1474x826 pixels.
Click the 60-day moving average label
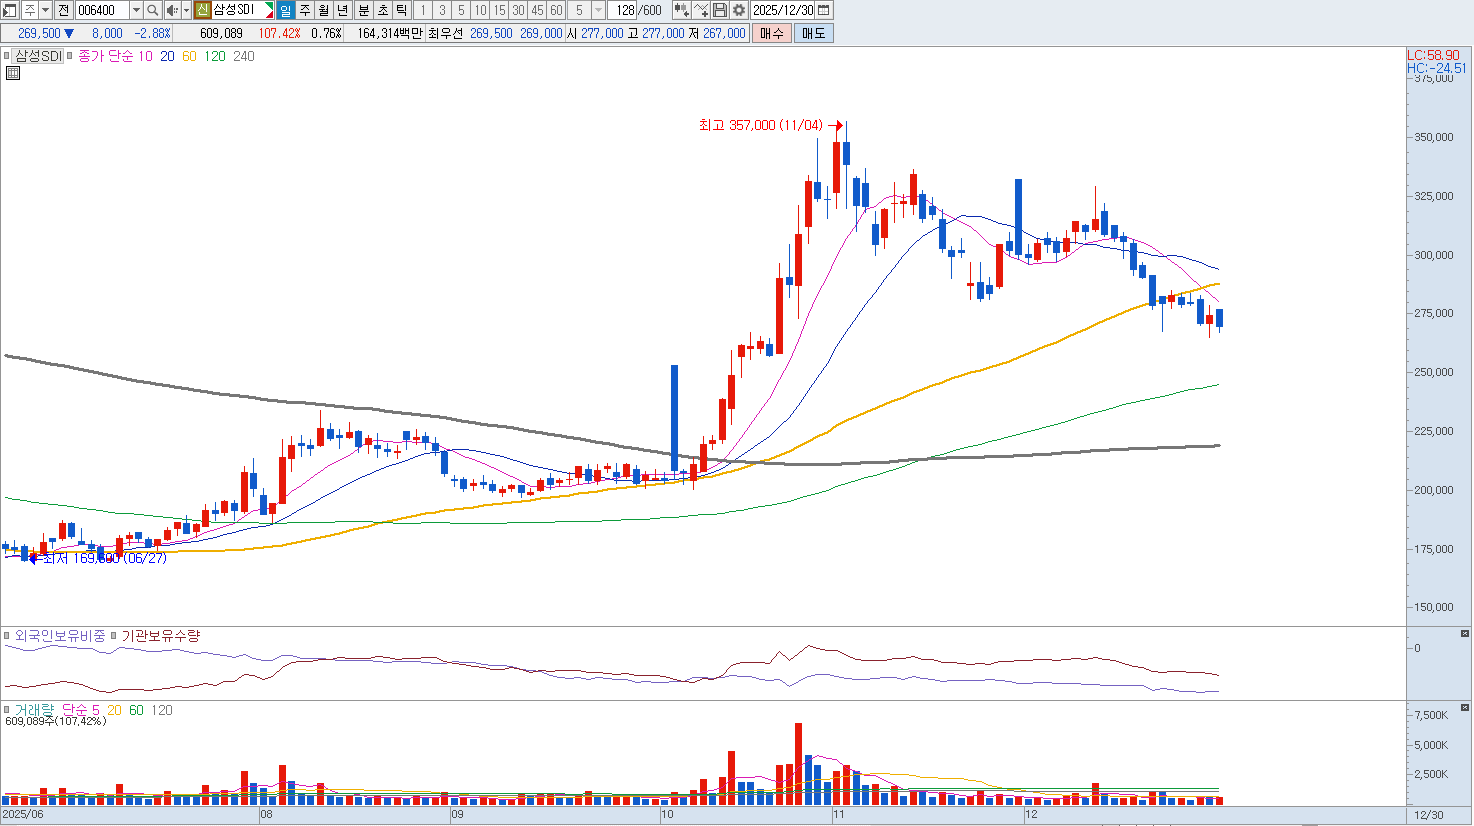[x=189, y=56]
